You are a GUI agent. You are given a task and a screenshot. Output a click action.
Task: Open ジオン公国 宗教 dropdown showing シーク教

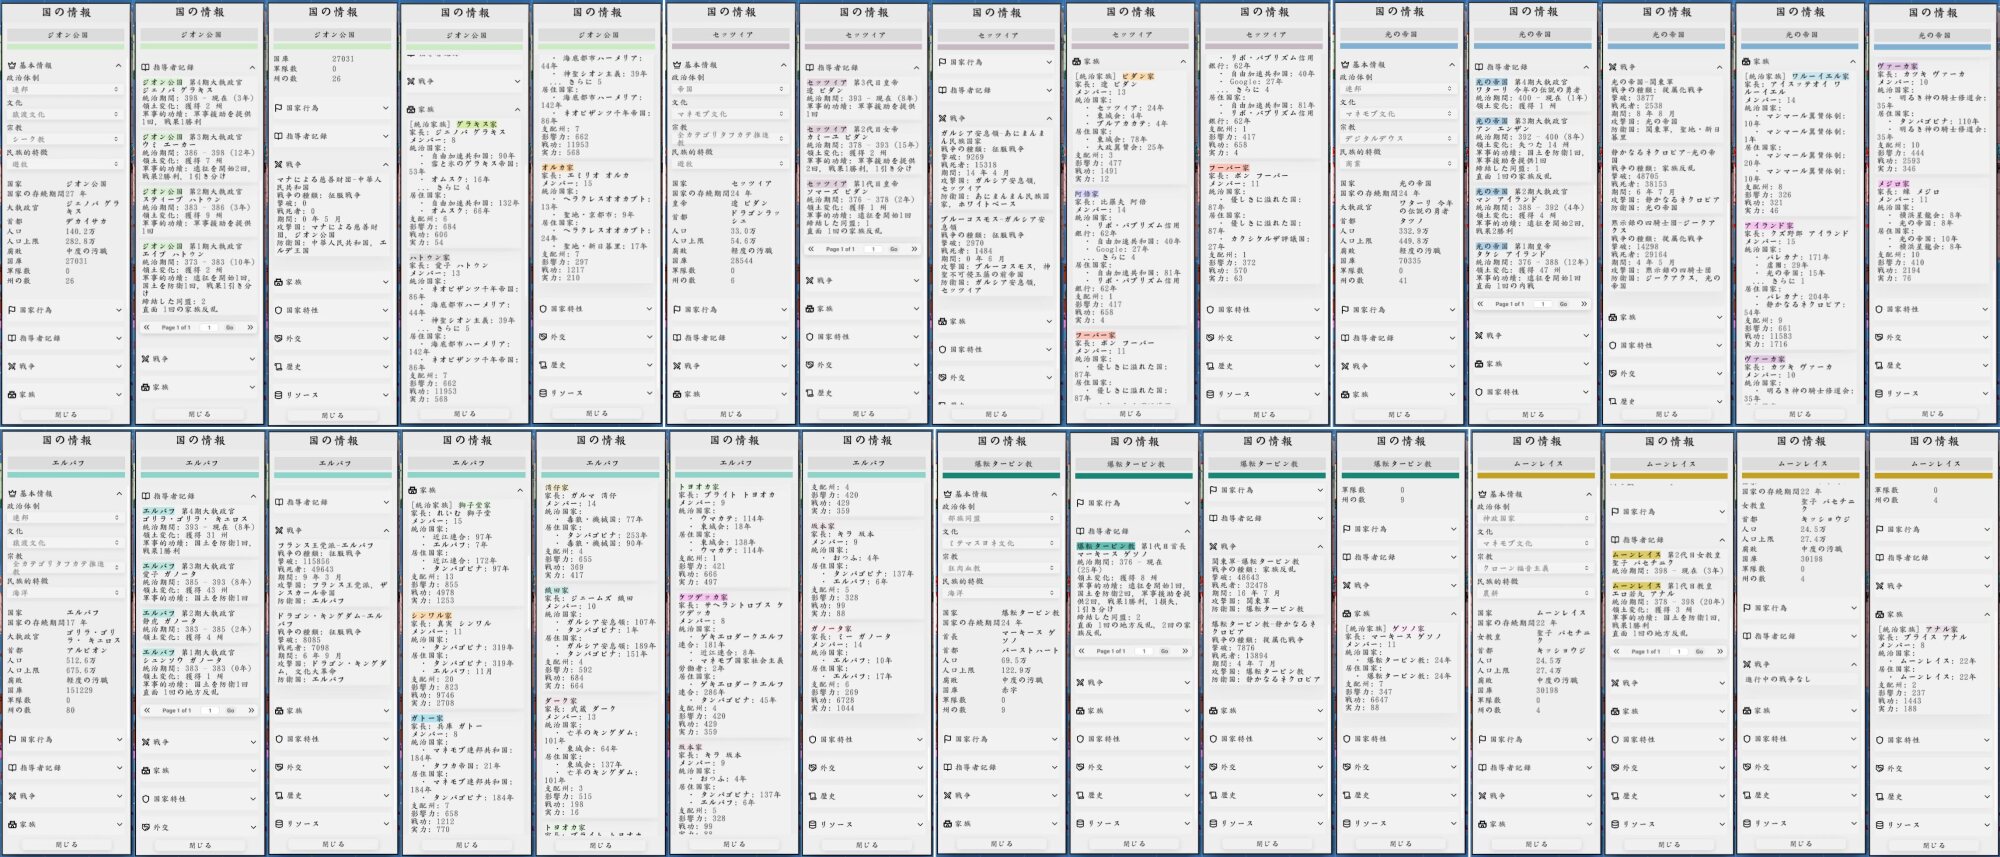pyautogui.click(x=65, y=140)
